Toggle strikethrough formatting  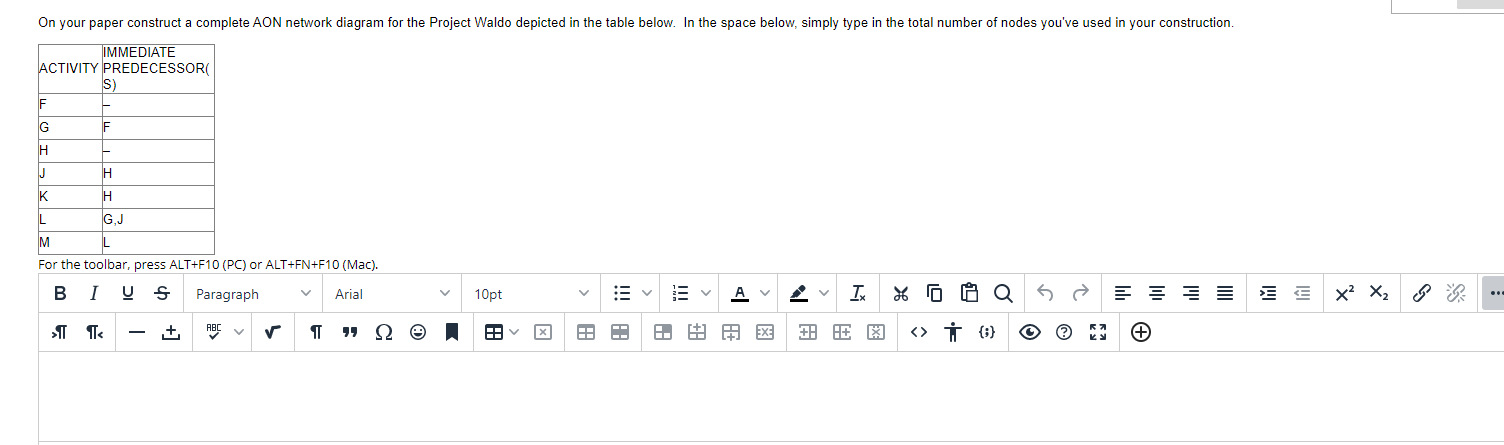tap(162, 294)
